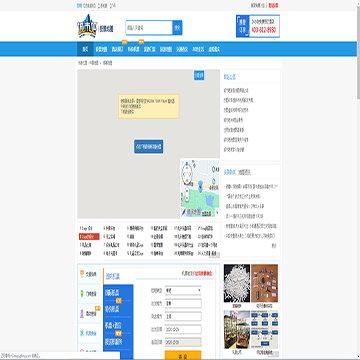This screenshot has width=360, height=360.
Task: Click the red link in the ticket form's top-right corner
Action: click(203, 273)
